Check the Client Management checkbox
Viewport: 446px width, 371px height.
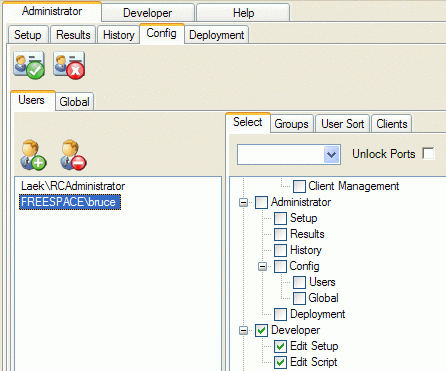299,186
